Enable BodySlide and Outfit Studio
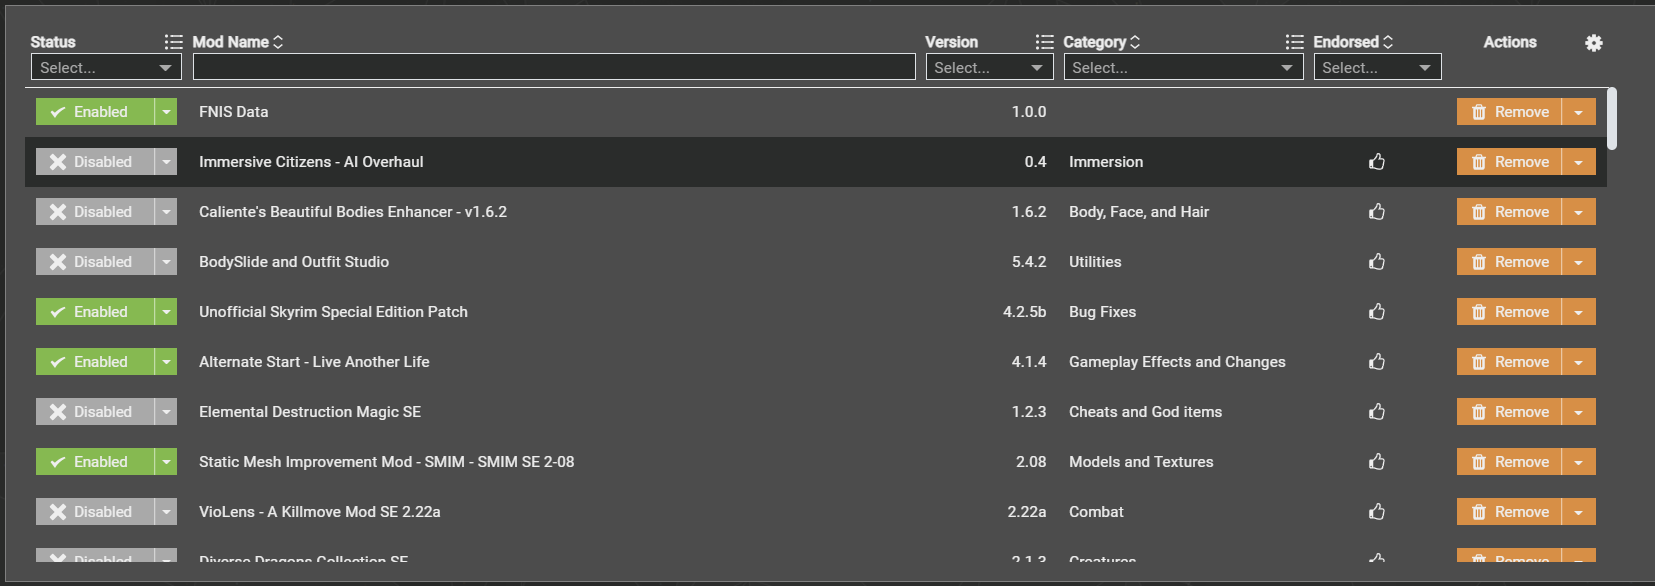1655x586 pixels. [95, 261]
